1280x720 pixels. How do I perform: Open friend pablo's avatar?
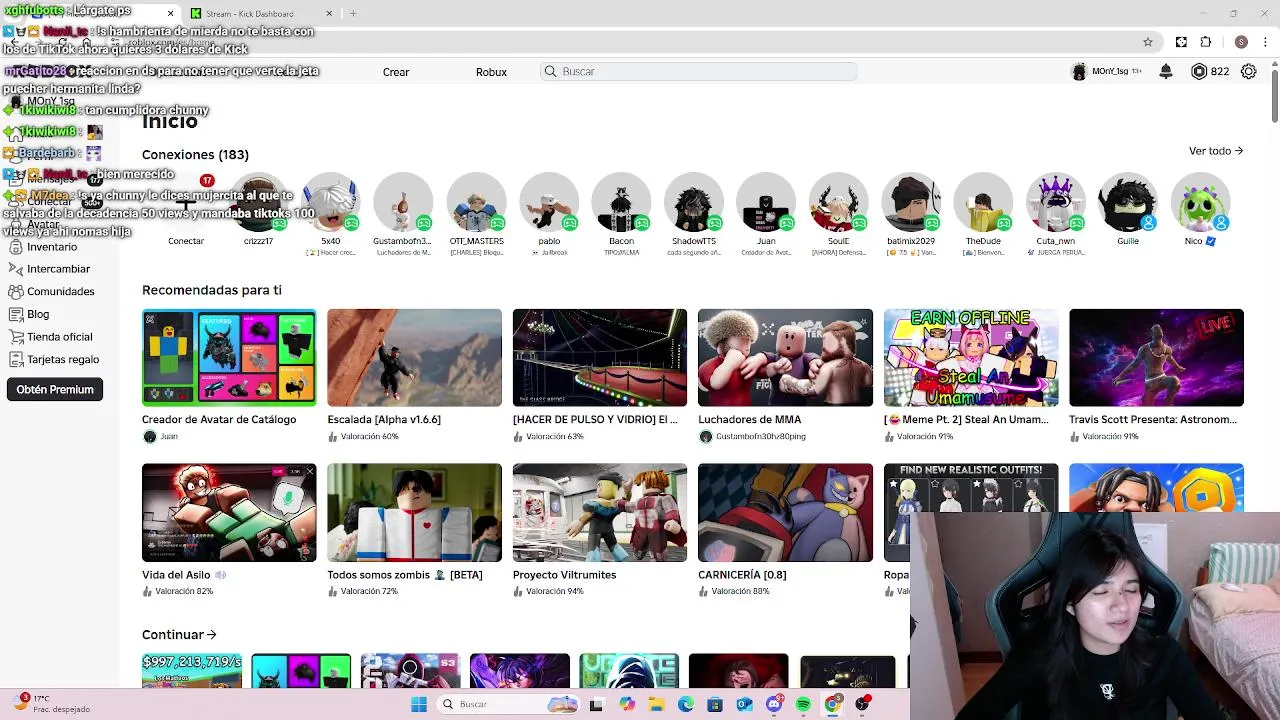coord(549,203)
